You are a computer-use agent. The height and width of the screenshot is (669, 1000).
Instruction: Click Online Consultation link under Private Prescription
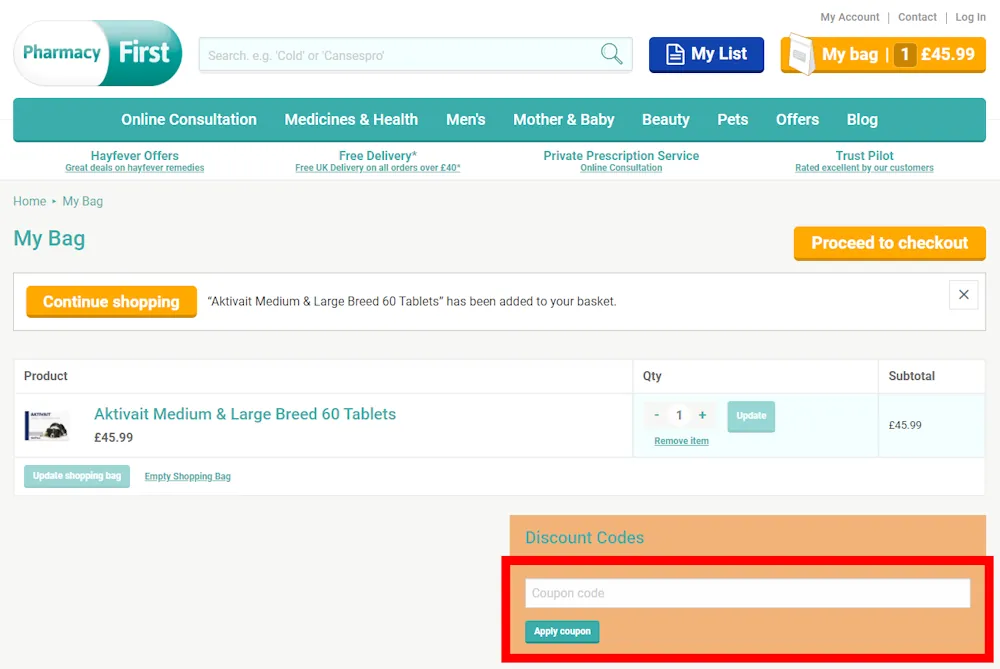621,168
